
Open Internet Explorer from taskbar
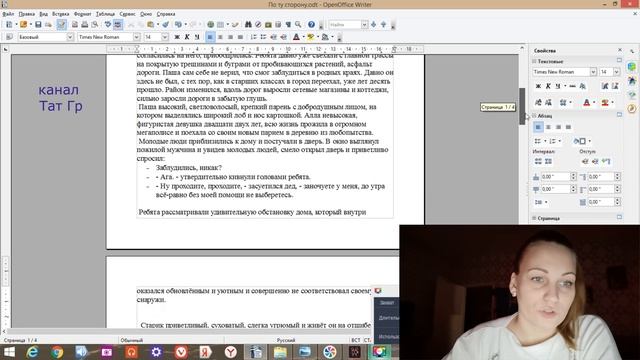(x=32, y=352)
